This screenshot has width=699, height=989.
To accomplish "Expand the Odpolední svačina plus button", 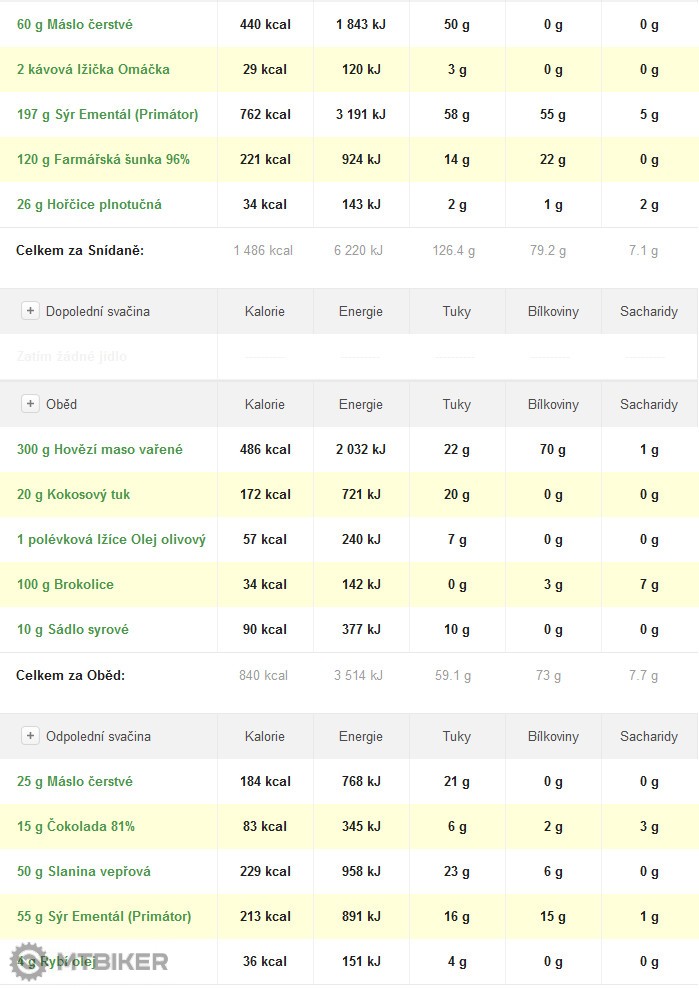I will pos(30,736).
